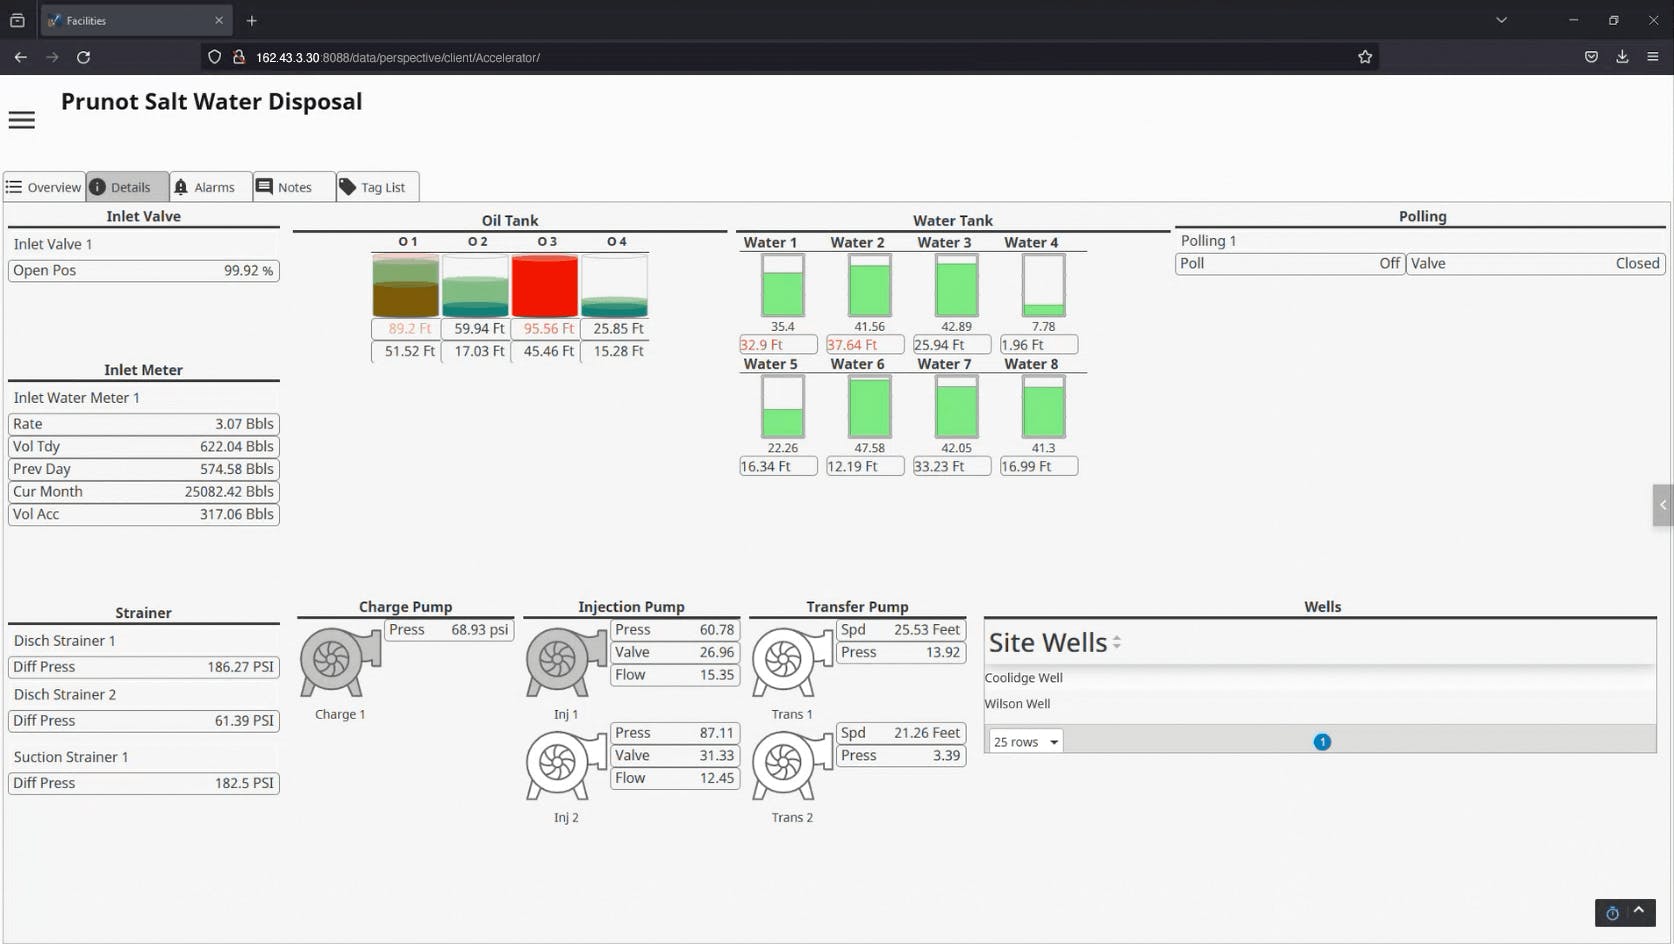1674x944 pixels.
Task: Open the hamburger navigation menu
Action: click(x=21, y=119)
